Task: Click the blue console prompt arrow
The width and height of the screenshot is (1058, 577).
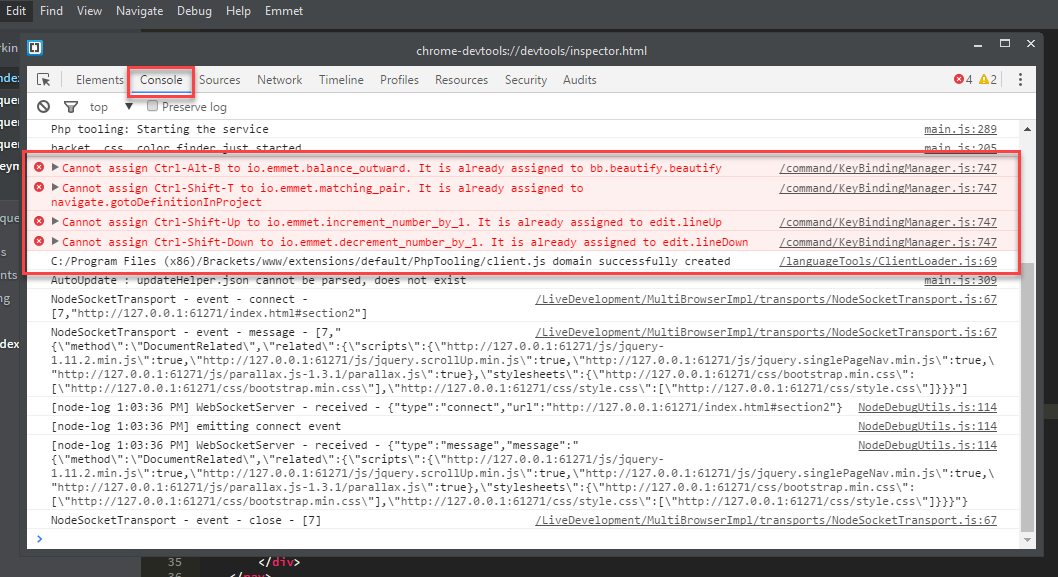Action: (39, 539)
